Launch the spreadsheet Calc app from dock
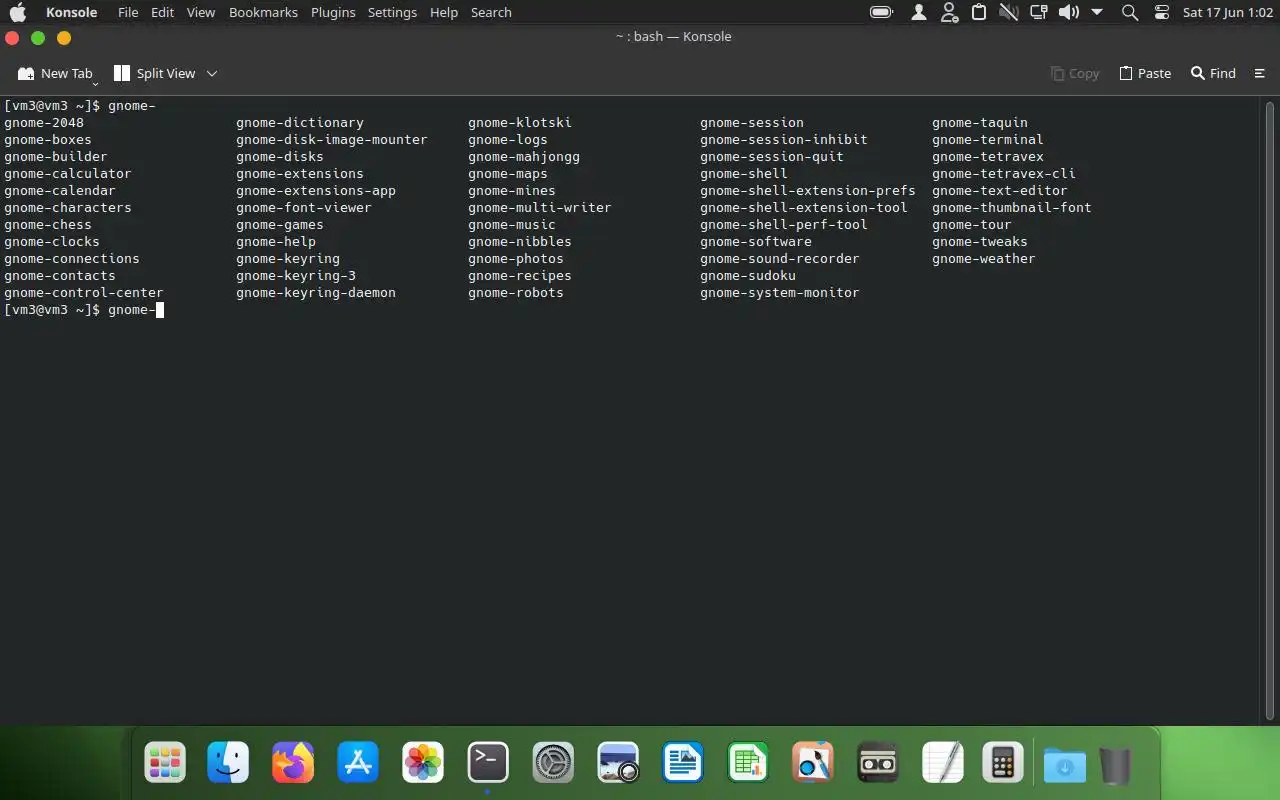Image resolution: width=1280 pixels, height=800 pixels. click(748, 763)
